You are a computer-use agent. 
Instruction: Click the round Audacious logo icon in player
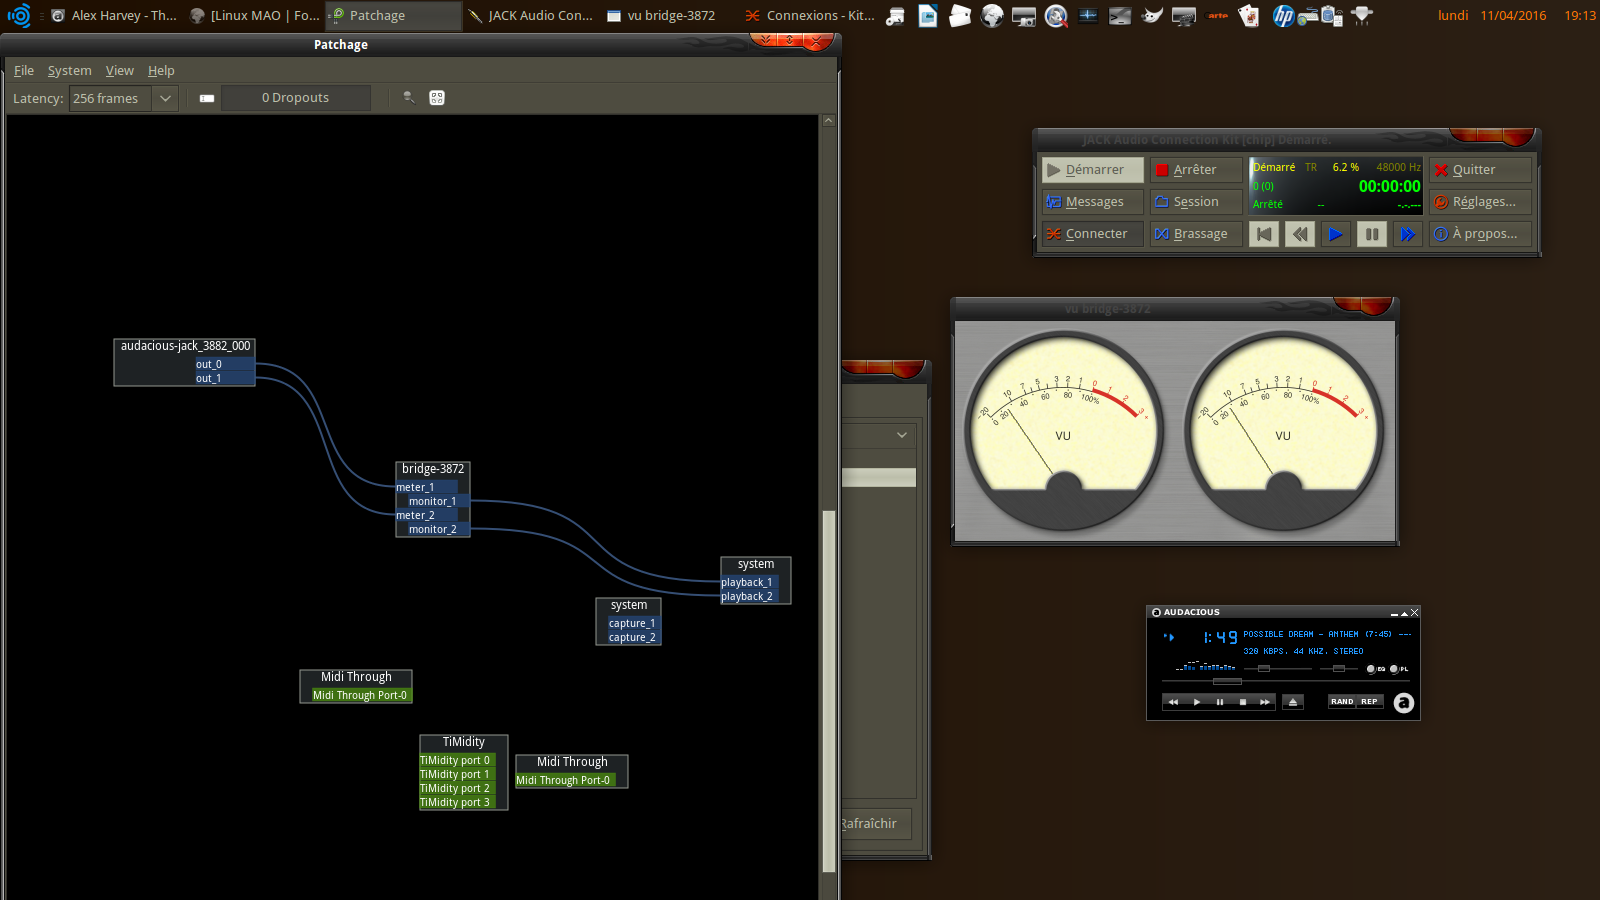(1404, 703)
